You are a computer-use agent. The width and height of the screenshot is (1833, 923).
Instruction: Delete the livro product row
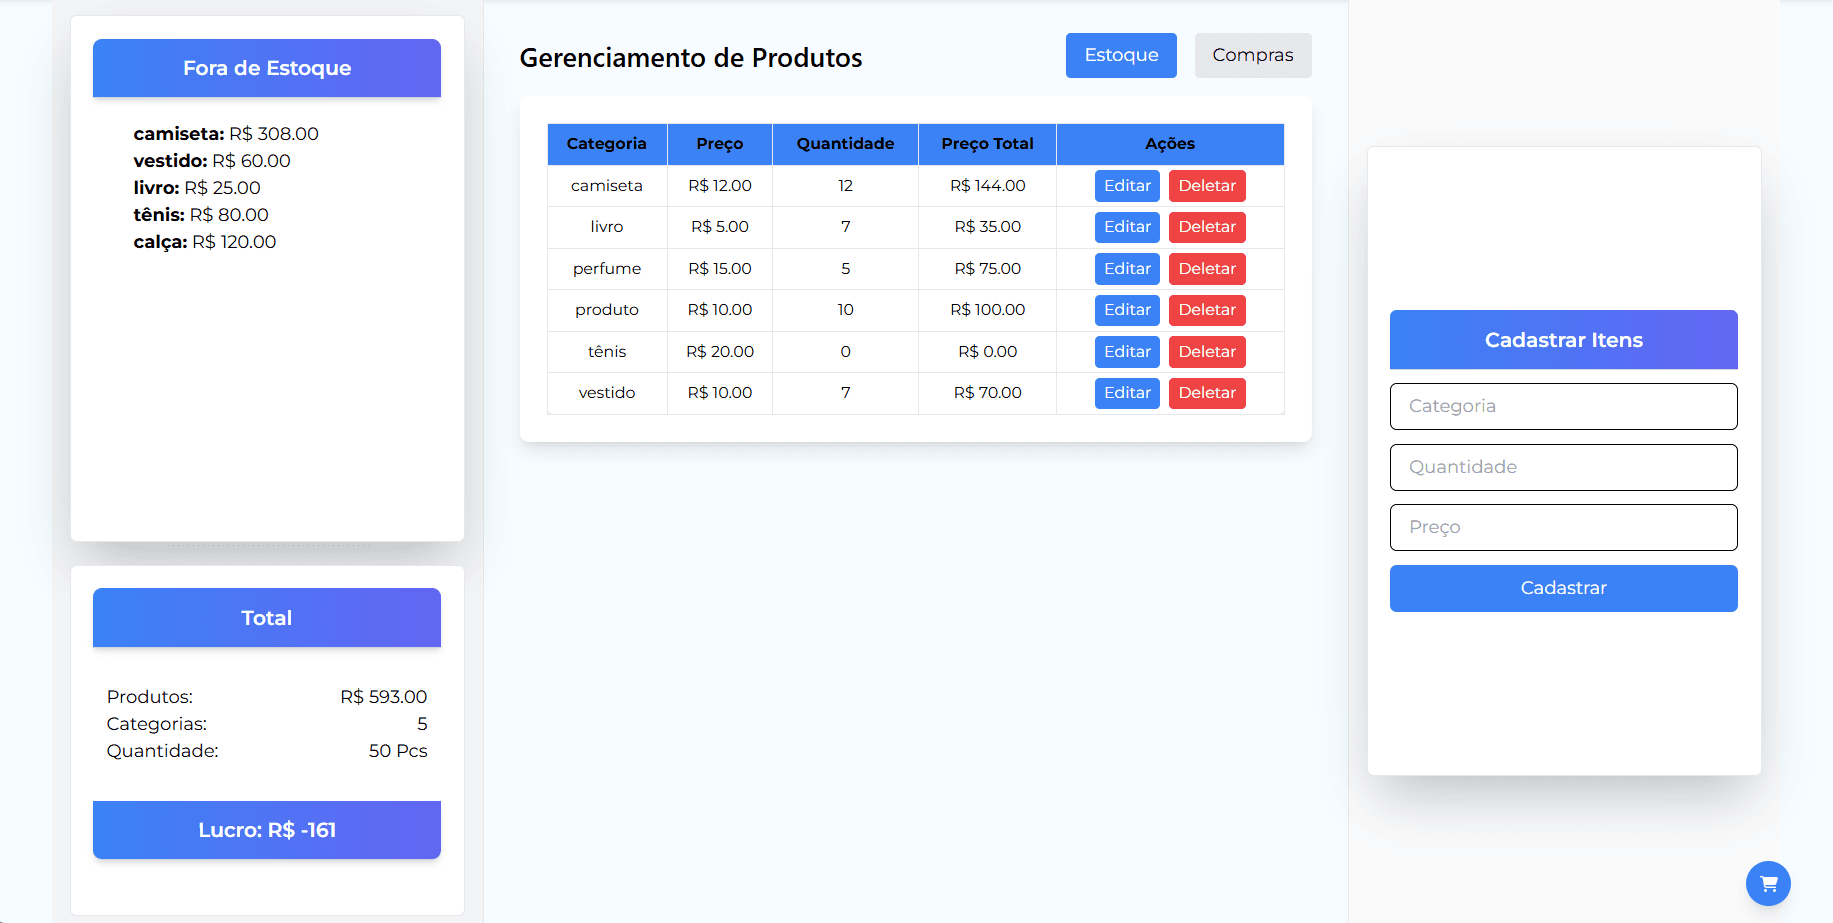1206,227
